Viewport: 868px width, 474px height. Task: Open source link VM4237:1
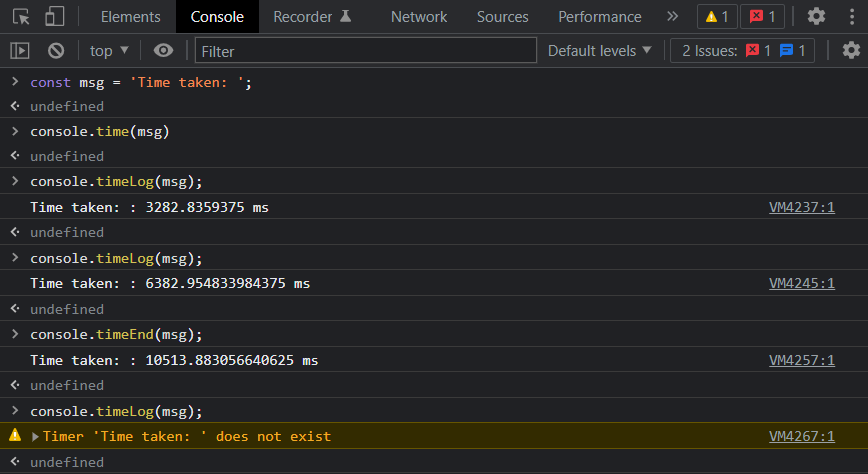(802, 207)
